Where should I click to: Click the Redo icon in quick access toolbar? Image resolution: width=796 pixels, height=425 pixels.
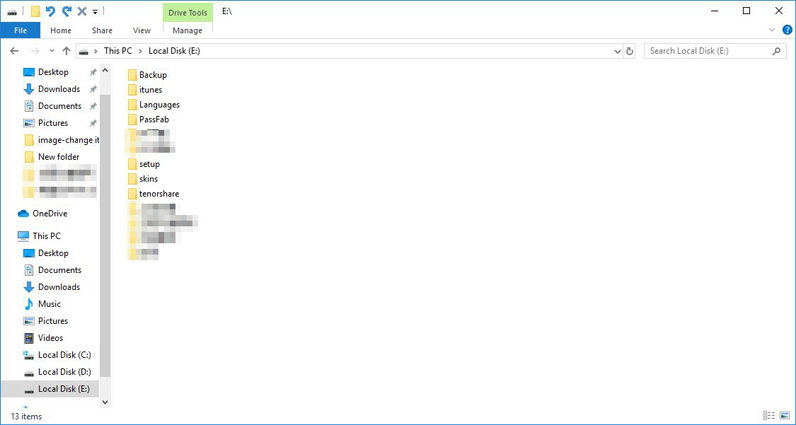(66, 11)
